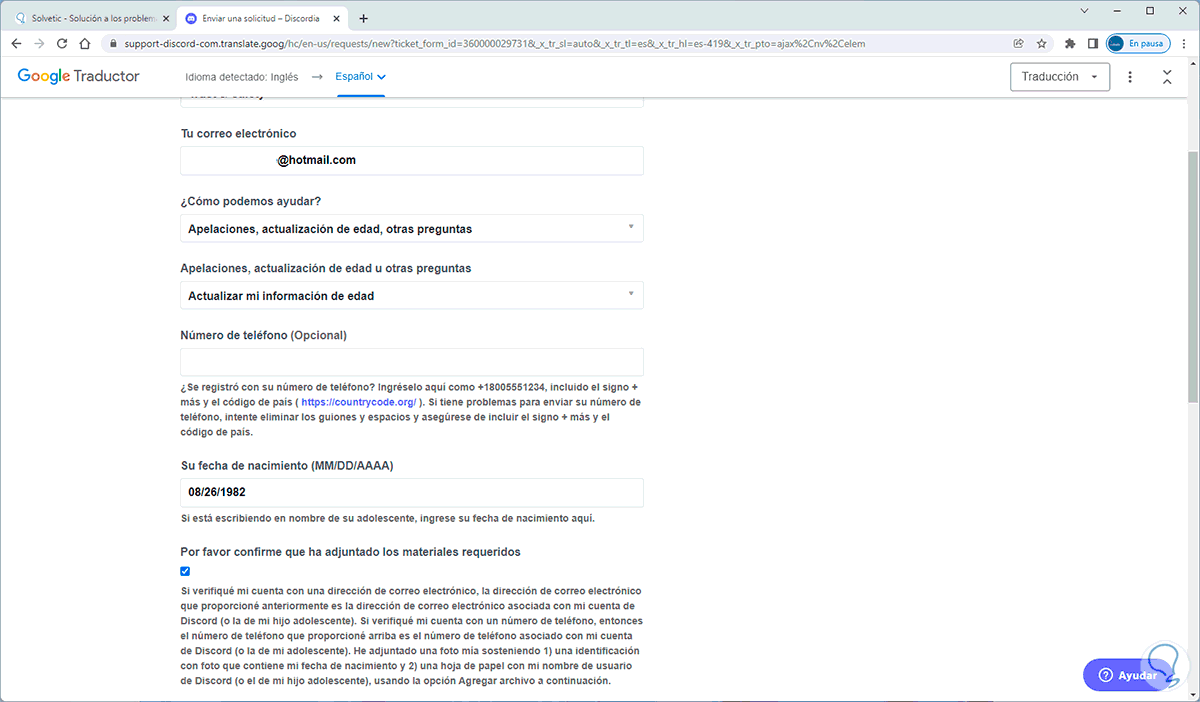
Task: Click 'Por favor confirme que ha adjuntado' heading
Action: [350, 552]
